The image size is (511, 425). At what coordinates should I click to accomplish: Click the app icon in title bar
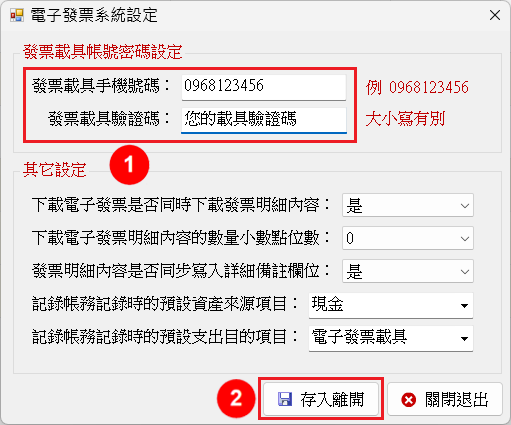[17, 15]
